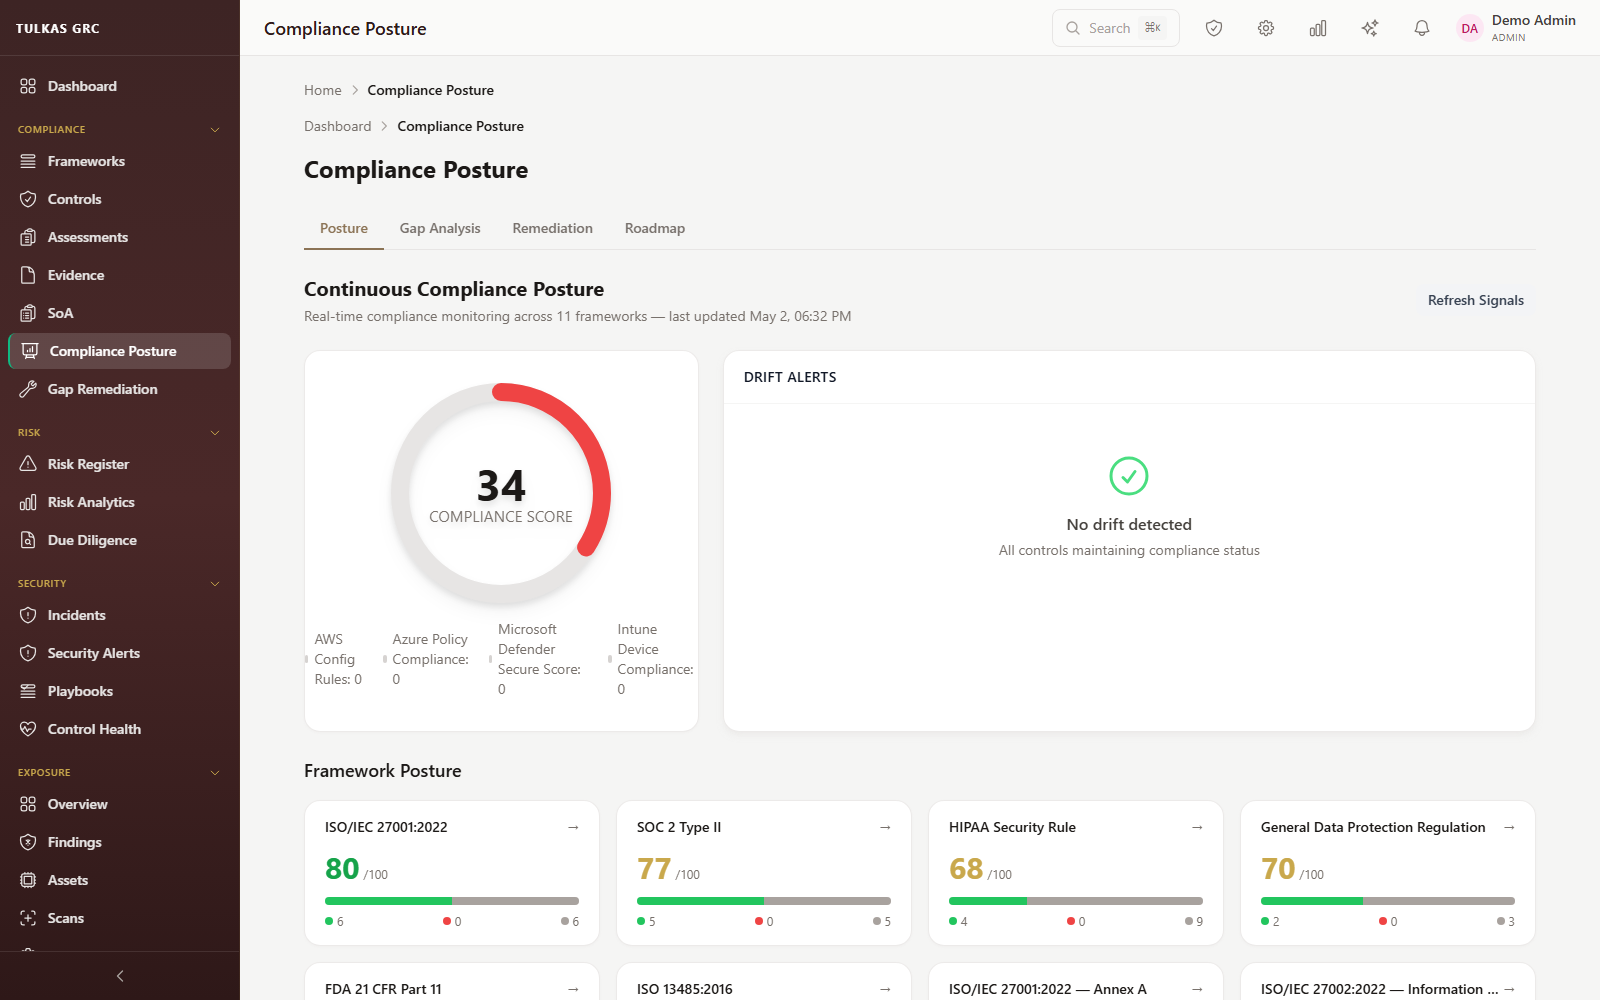Click the TULKAS GRC logo
Screen dimensions: 1600x1000
(58, 28)
